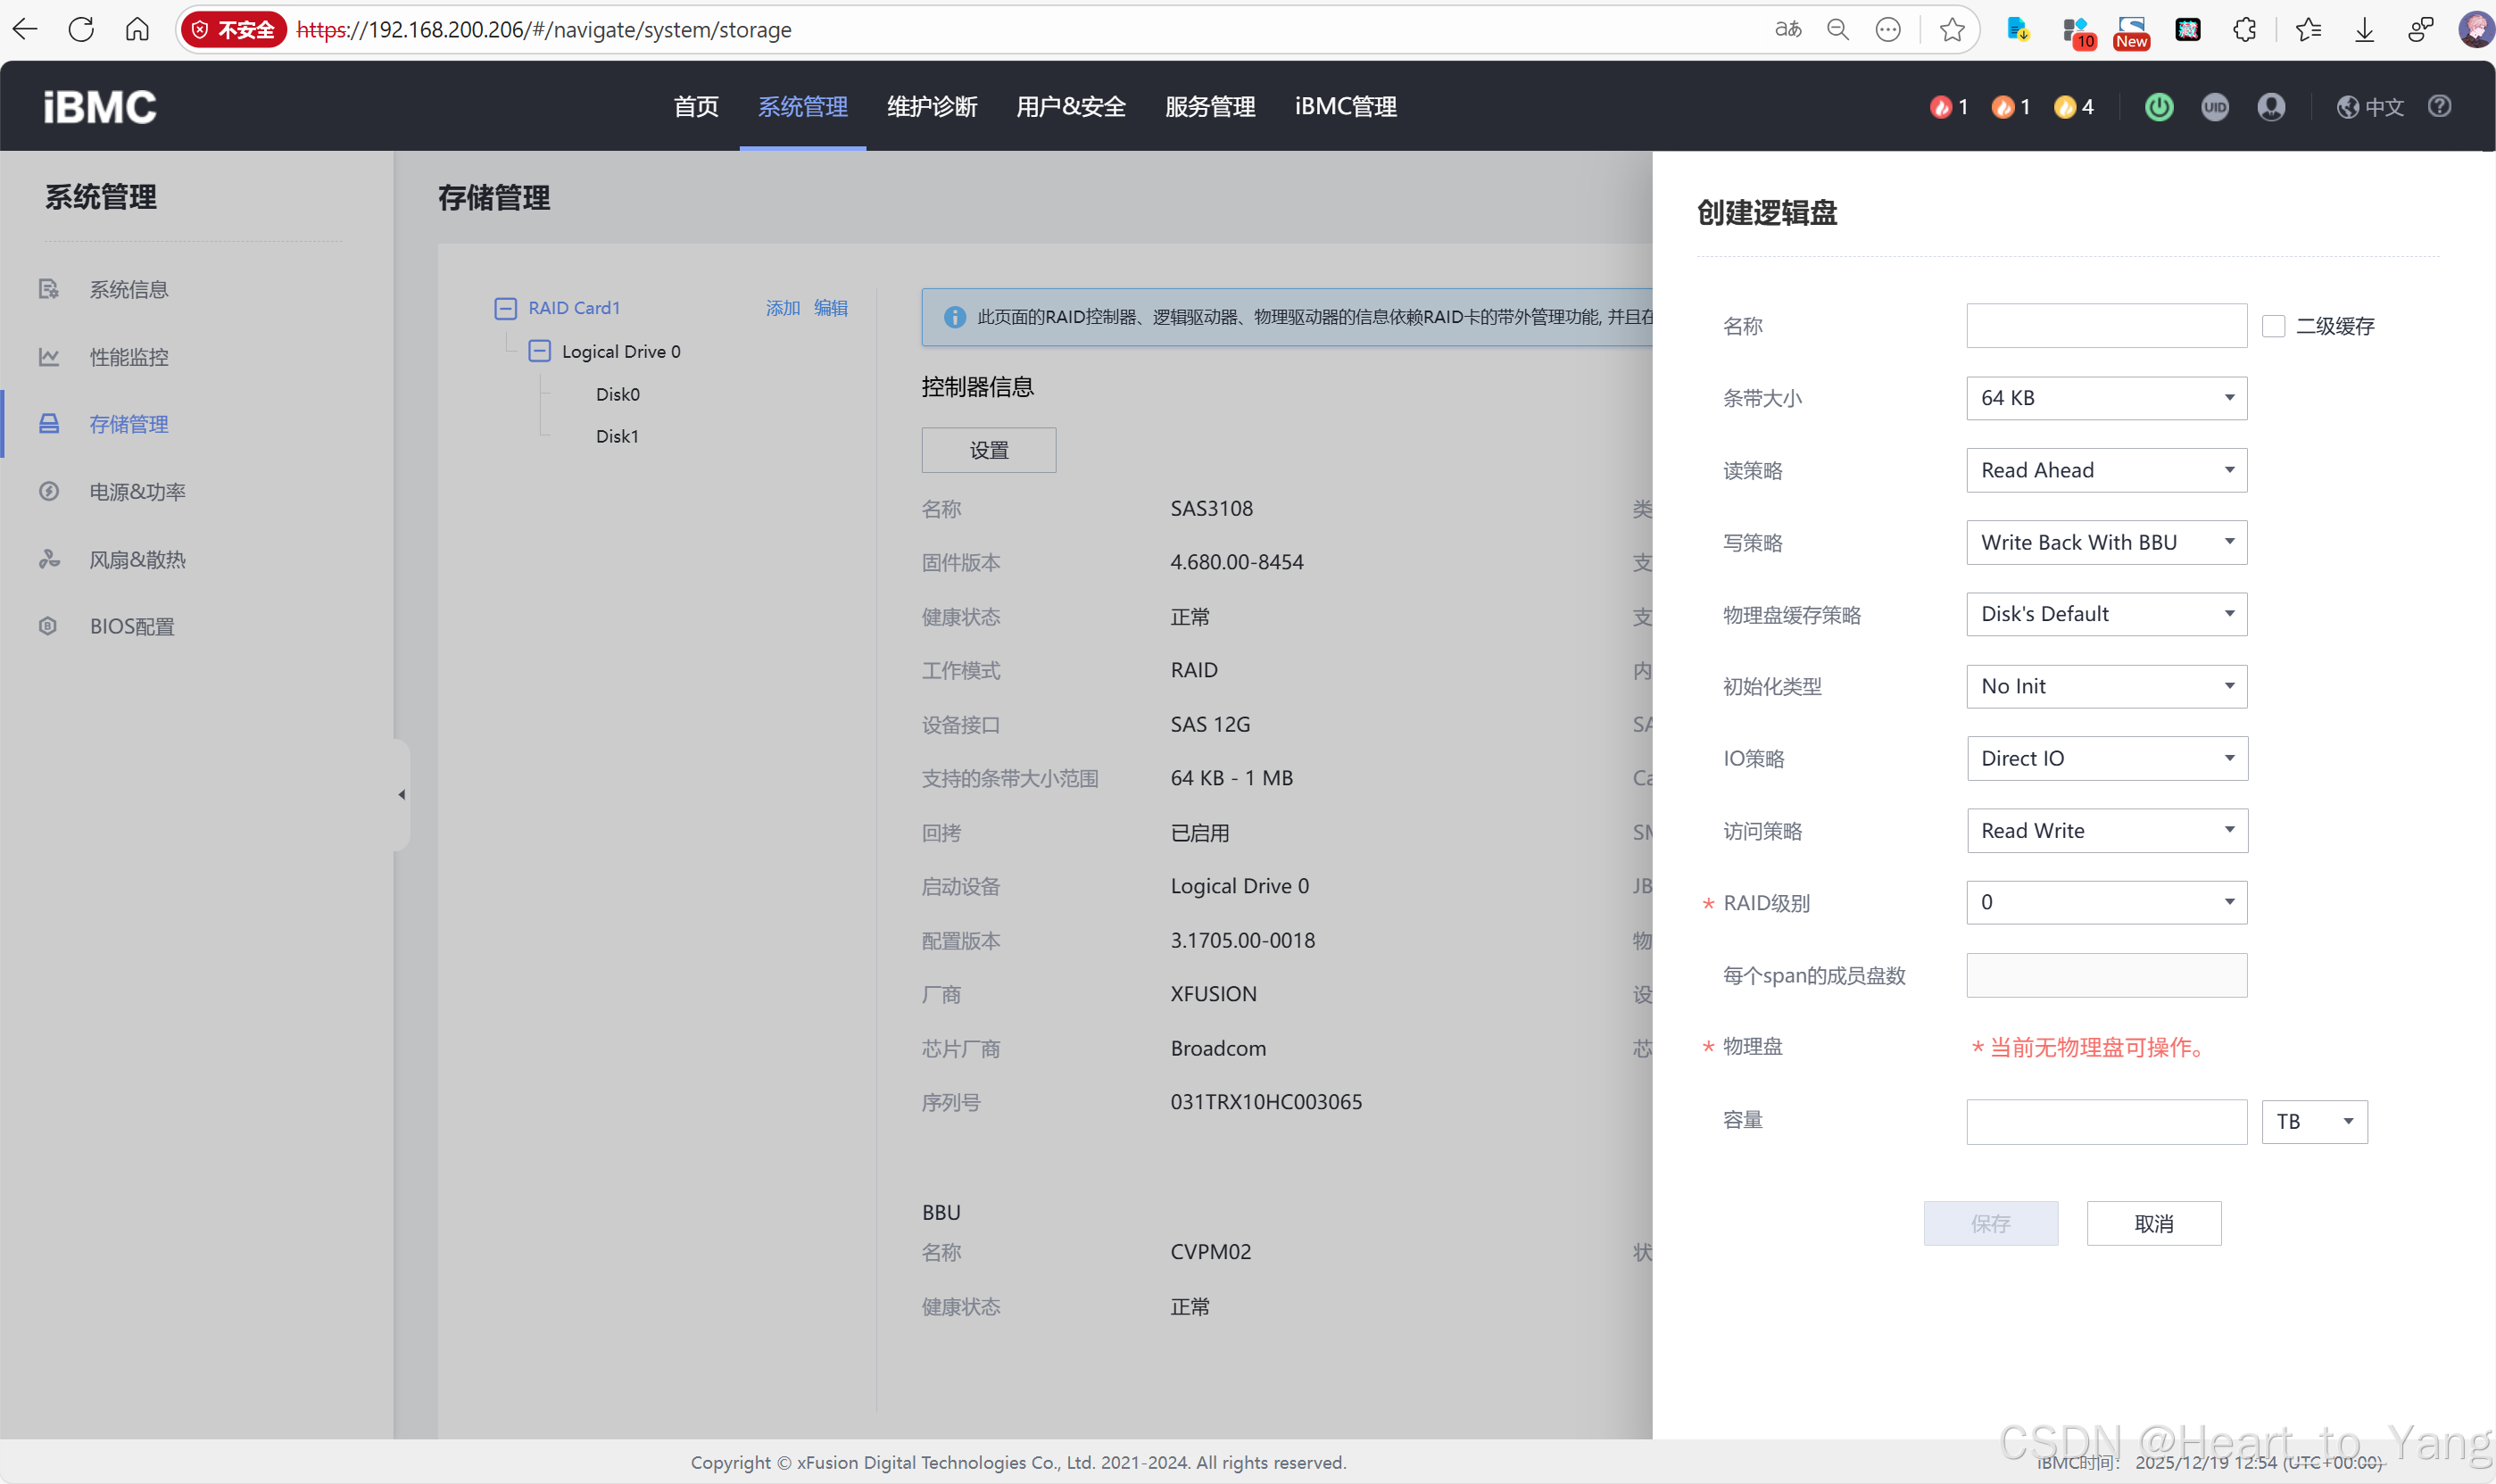Collapse the left sidebar with arrow handle
The width and height of the screenshot is (2496, 1484).
click(x=402, y=795)
